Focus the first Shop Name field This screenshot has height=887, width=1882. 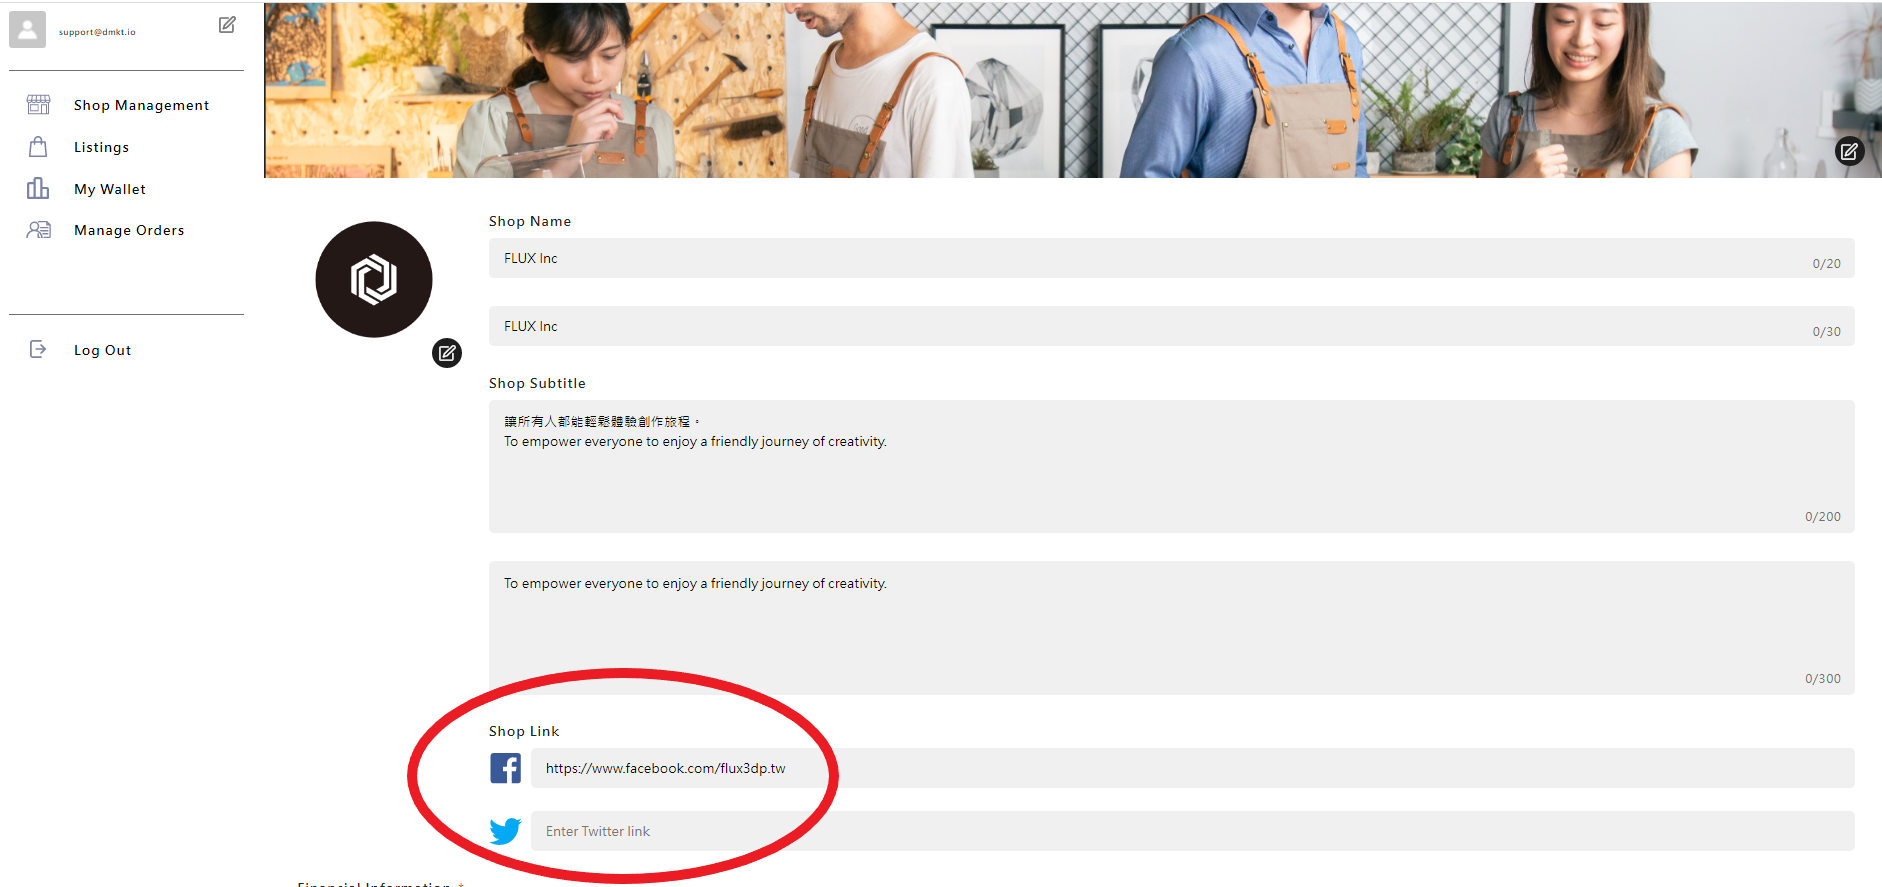click(1150, 258)
